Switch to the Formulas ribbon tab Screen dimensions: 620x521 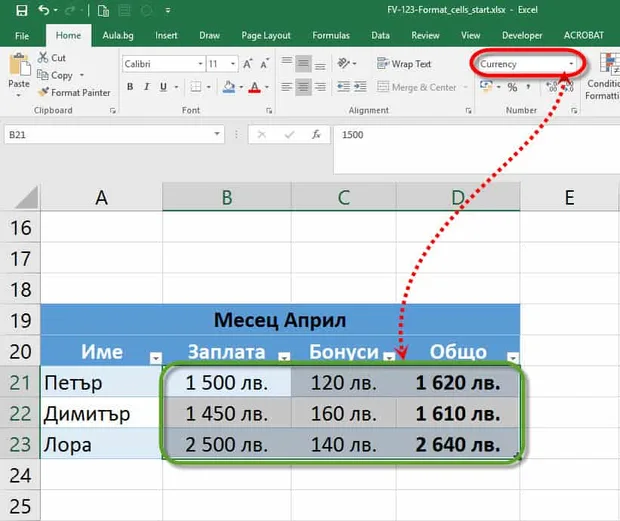tap(331, 36)
